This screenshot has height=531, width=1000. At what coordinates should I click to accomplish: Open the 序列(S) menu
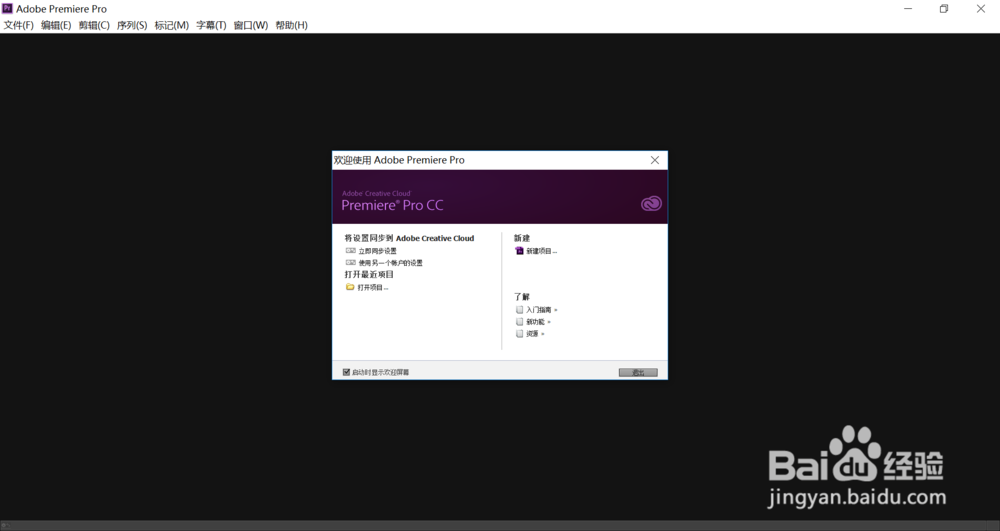(132, 25)
